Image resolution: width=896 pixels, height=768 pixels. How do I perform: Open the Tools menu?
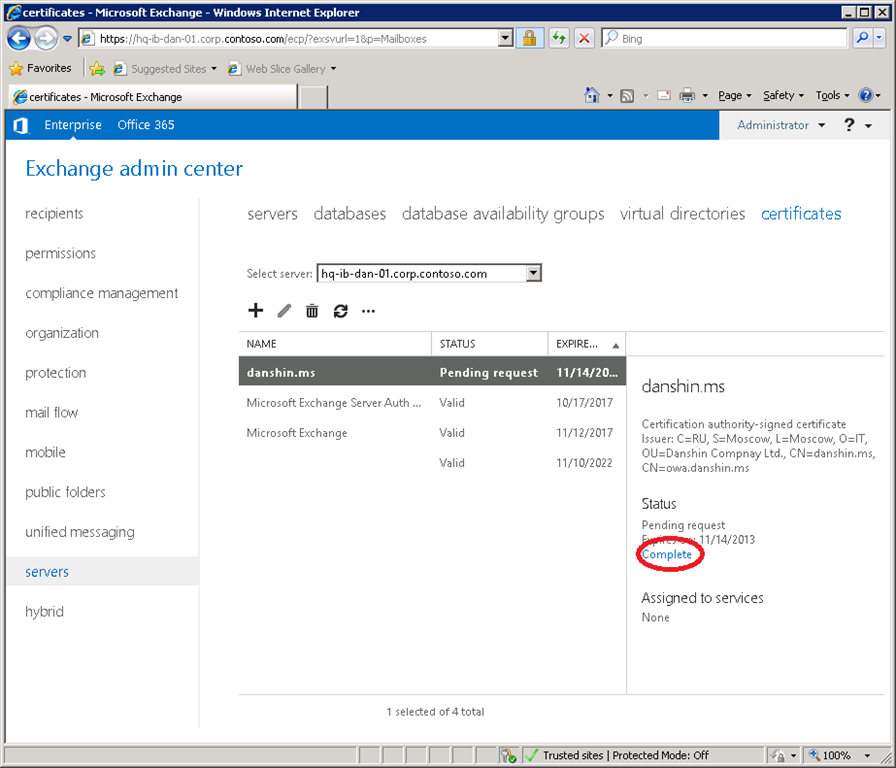(x=832, y=95)
